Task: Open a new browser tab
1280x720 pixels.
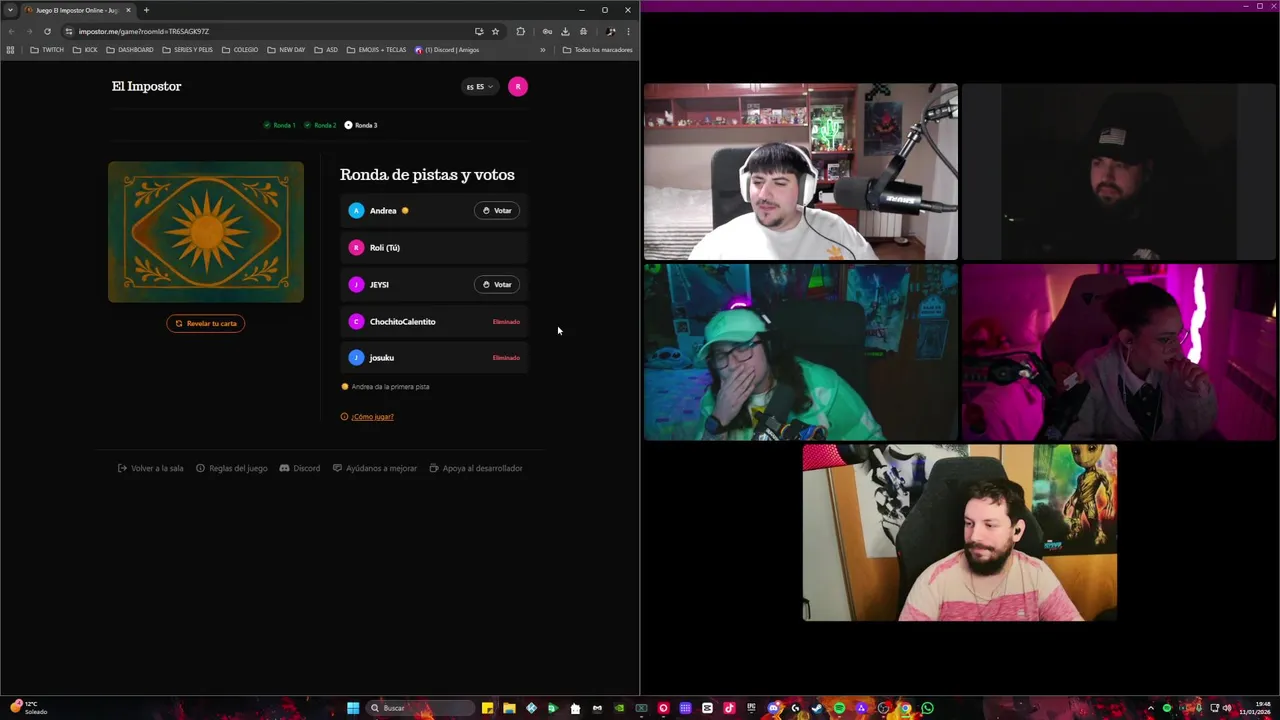Action: point(146,10)
